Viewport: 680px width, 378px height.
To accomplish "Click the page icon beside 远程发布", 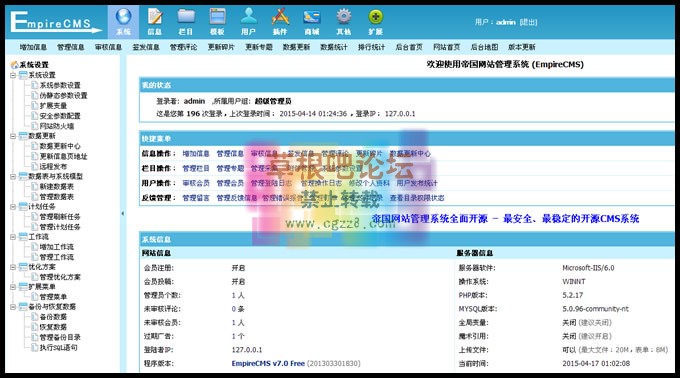I will [35, 166].
